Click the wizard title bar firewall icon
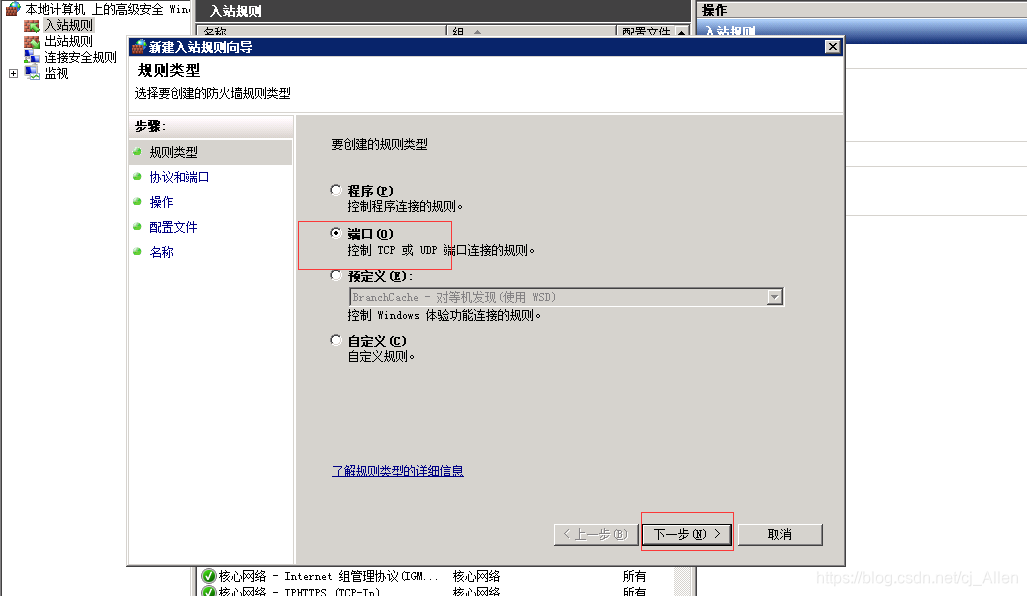The width and height of the screenshot is (1027, 596). (138, 47)
